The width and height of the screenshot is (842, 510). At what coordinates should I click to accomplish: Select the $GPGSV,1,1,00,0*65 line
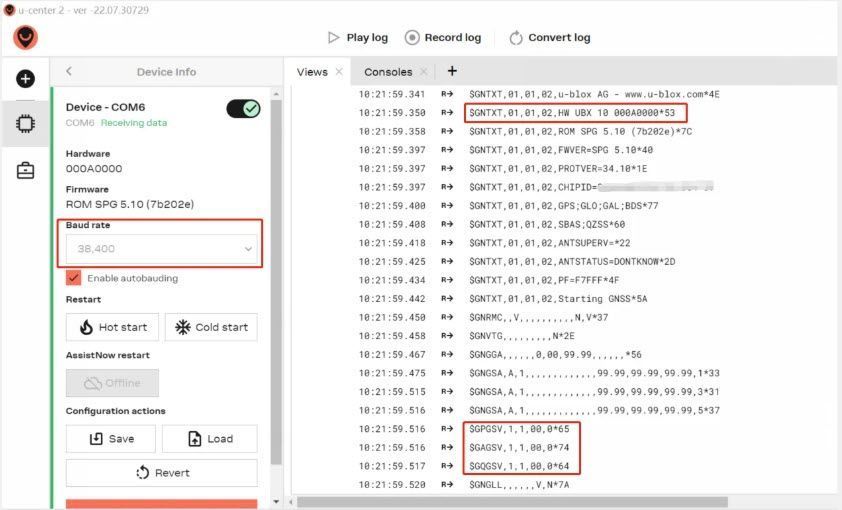point(519,429)
